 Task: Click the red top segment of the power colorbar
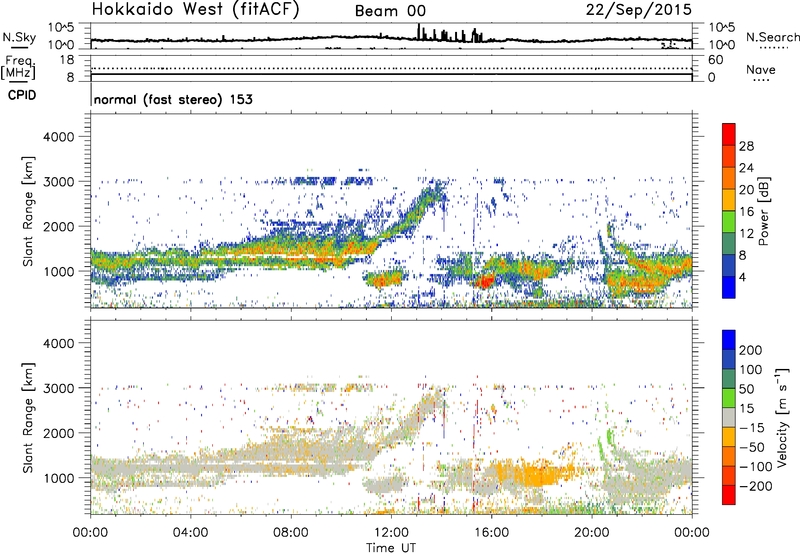pyautogui.click(x=729, y=134)
